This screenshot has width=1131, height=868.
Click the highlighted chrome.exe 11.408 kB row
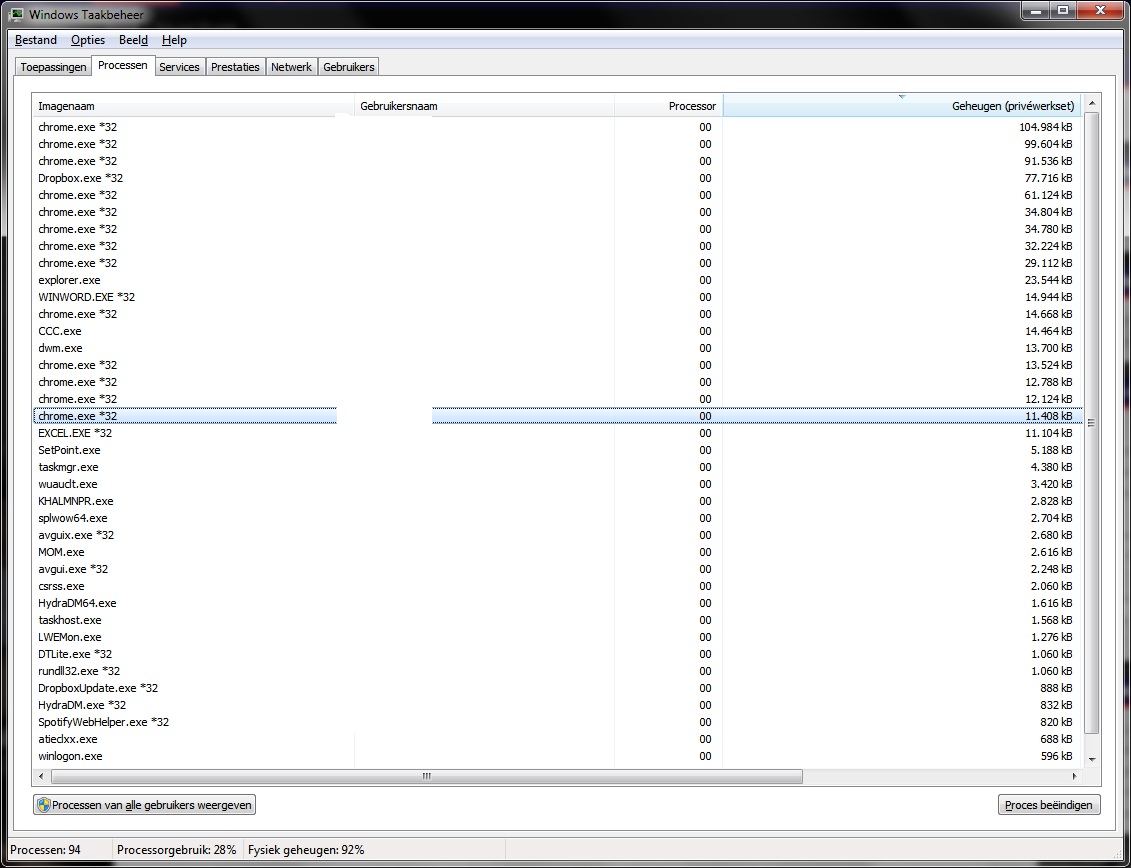coord(557,416)
